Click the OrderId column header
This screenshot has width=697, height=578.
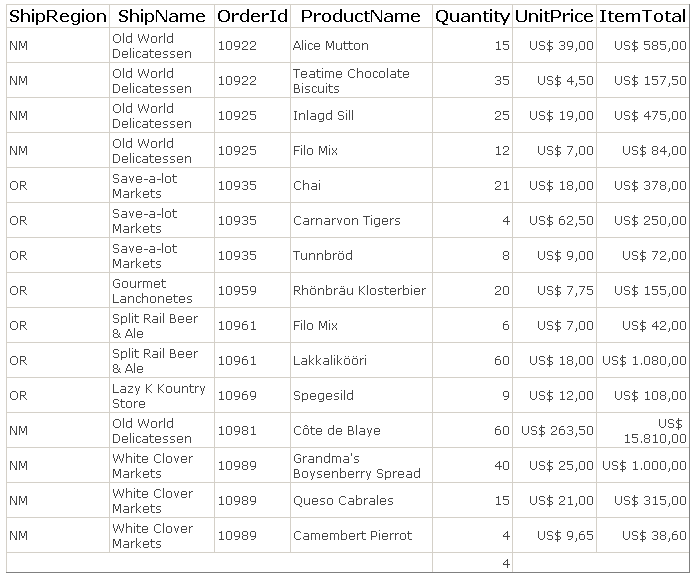point(252,16)
